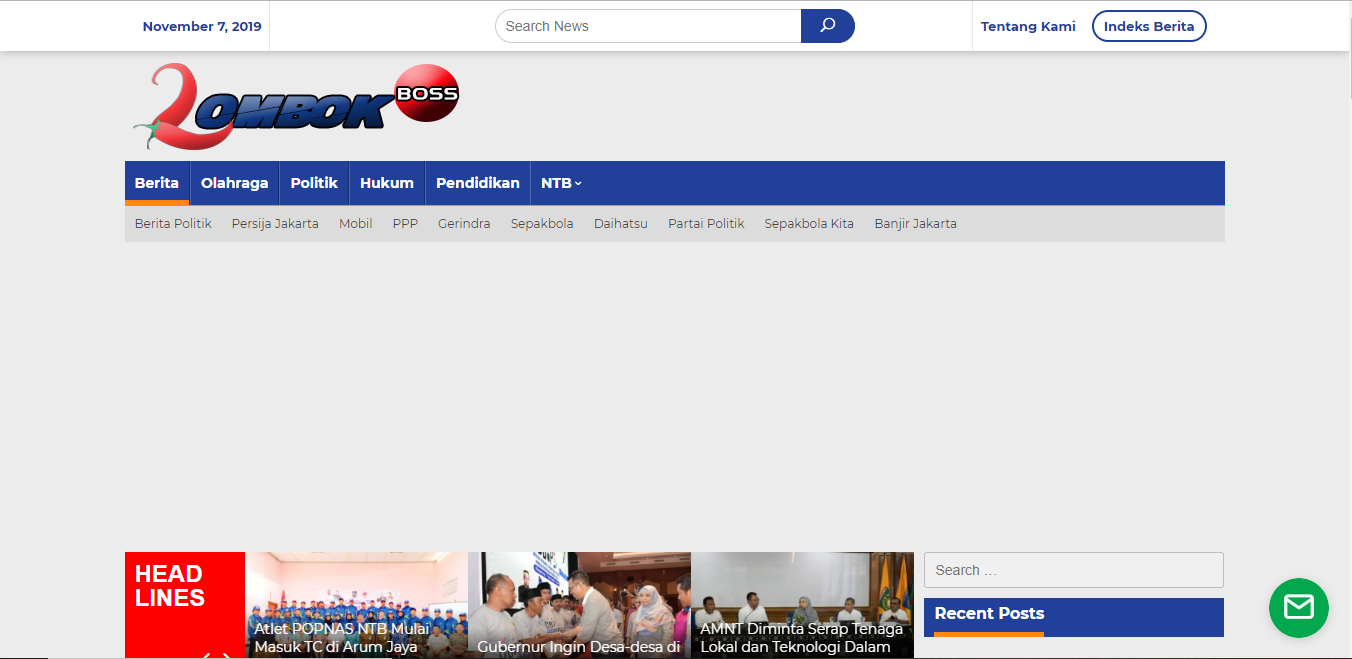1352x659 pixels.
Task: Click the Lombok Boss chili logo
Action: 296,106
